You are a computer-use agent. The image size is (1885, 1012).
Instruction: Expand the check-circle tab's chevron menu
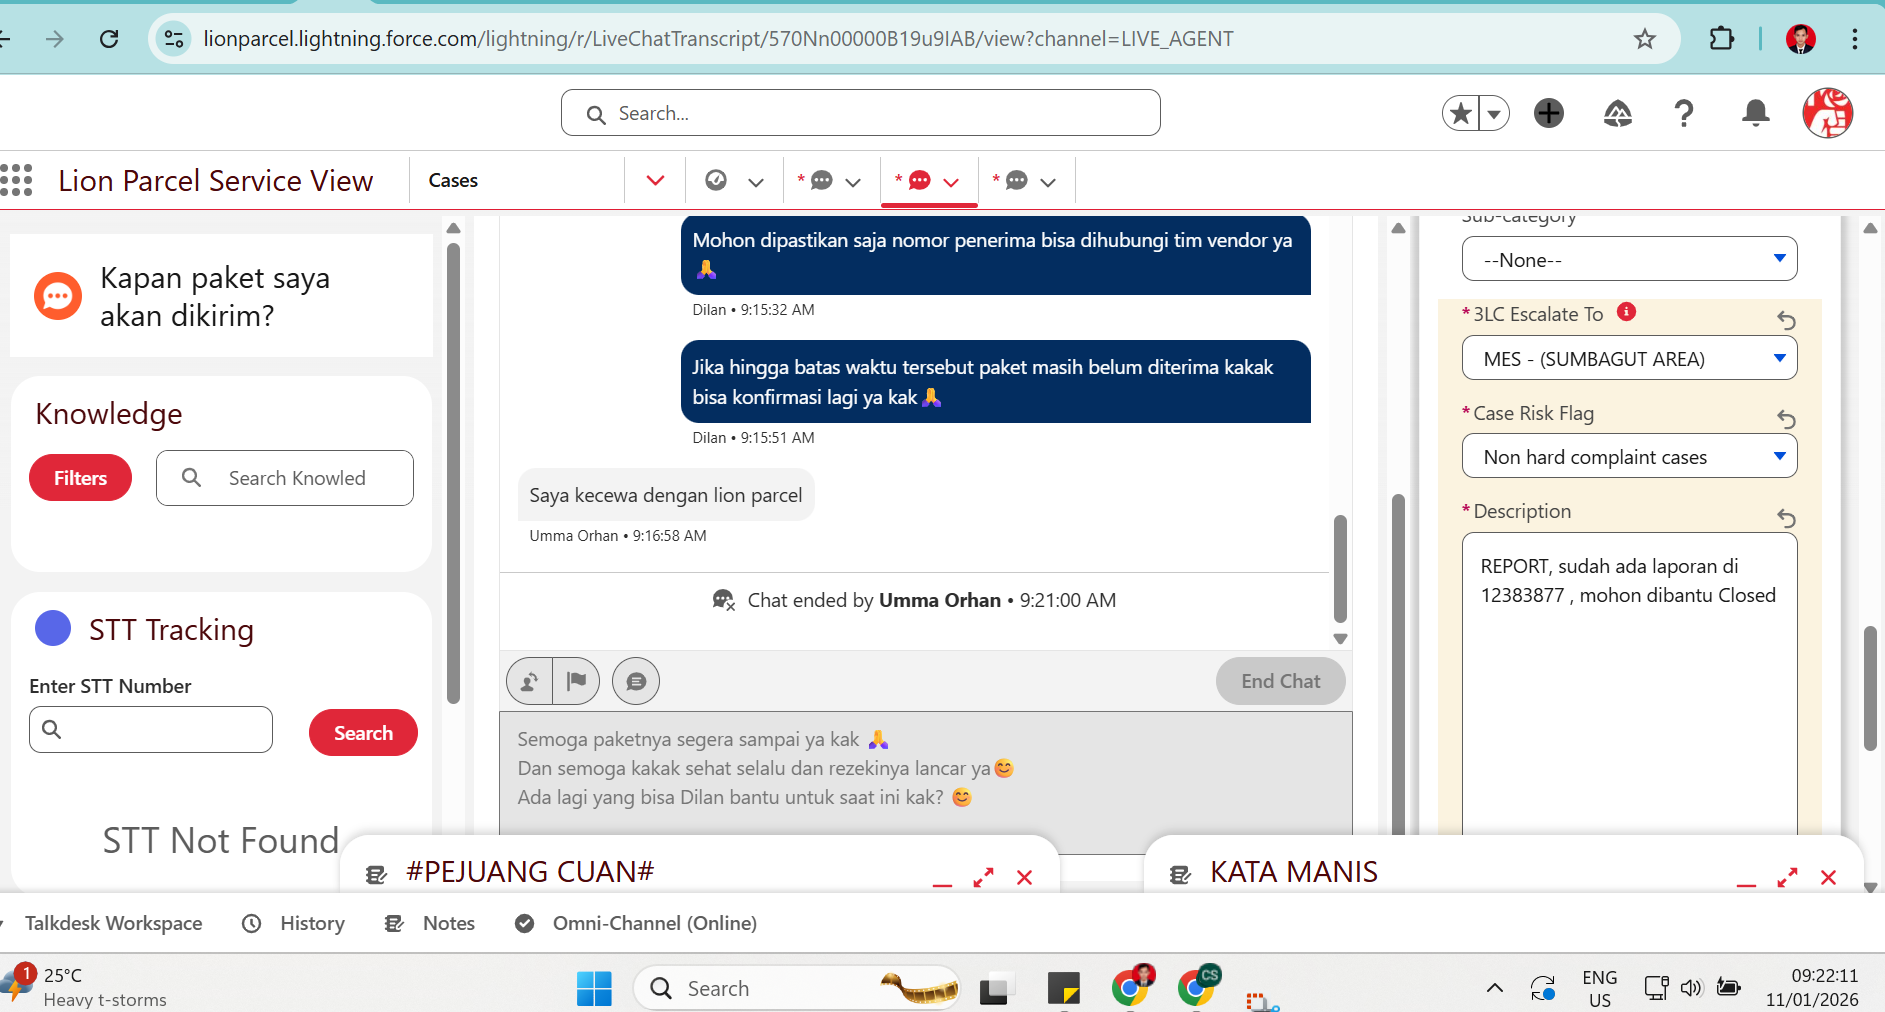[x=756, y=182]
